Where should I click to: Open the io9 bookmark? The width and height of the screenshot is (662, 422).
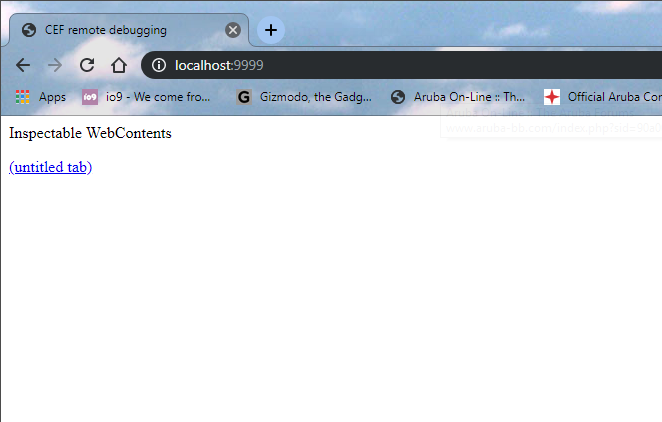[146, 97]
